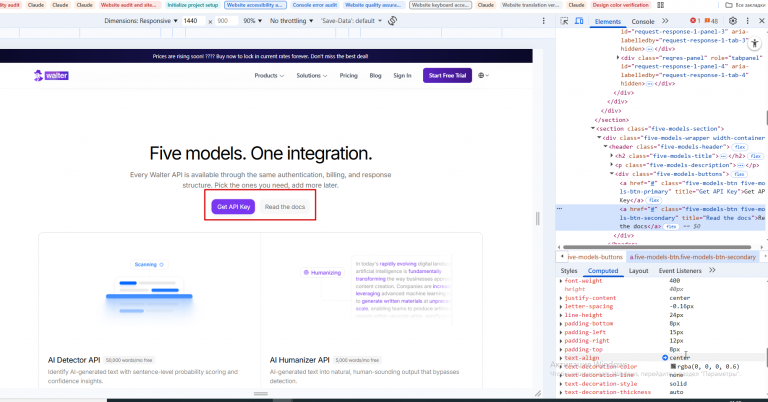
Task: Switch to the Elements panel tab
Action: [x=607, y=22]
